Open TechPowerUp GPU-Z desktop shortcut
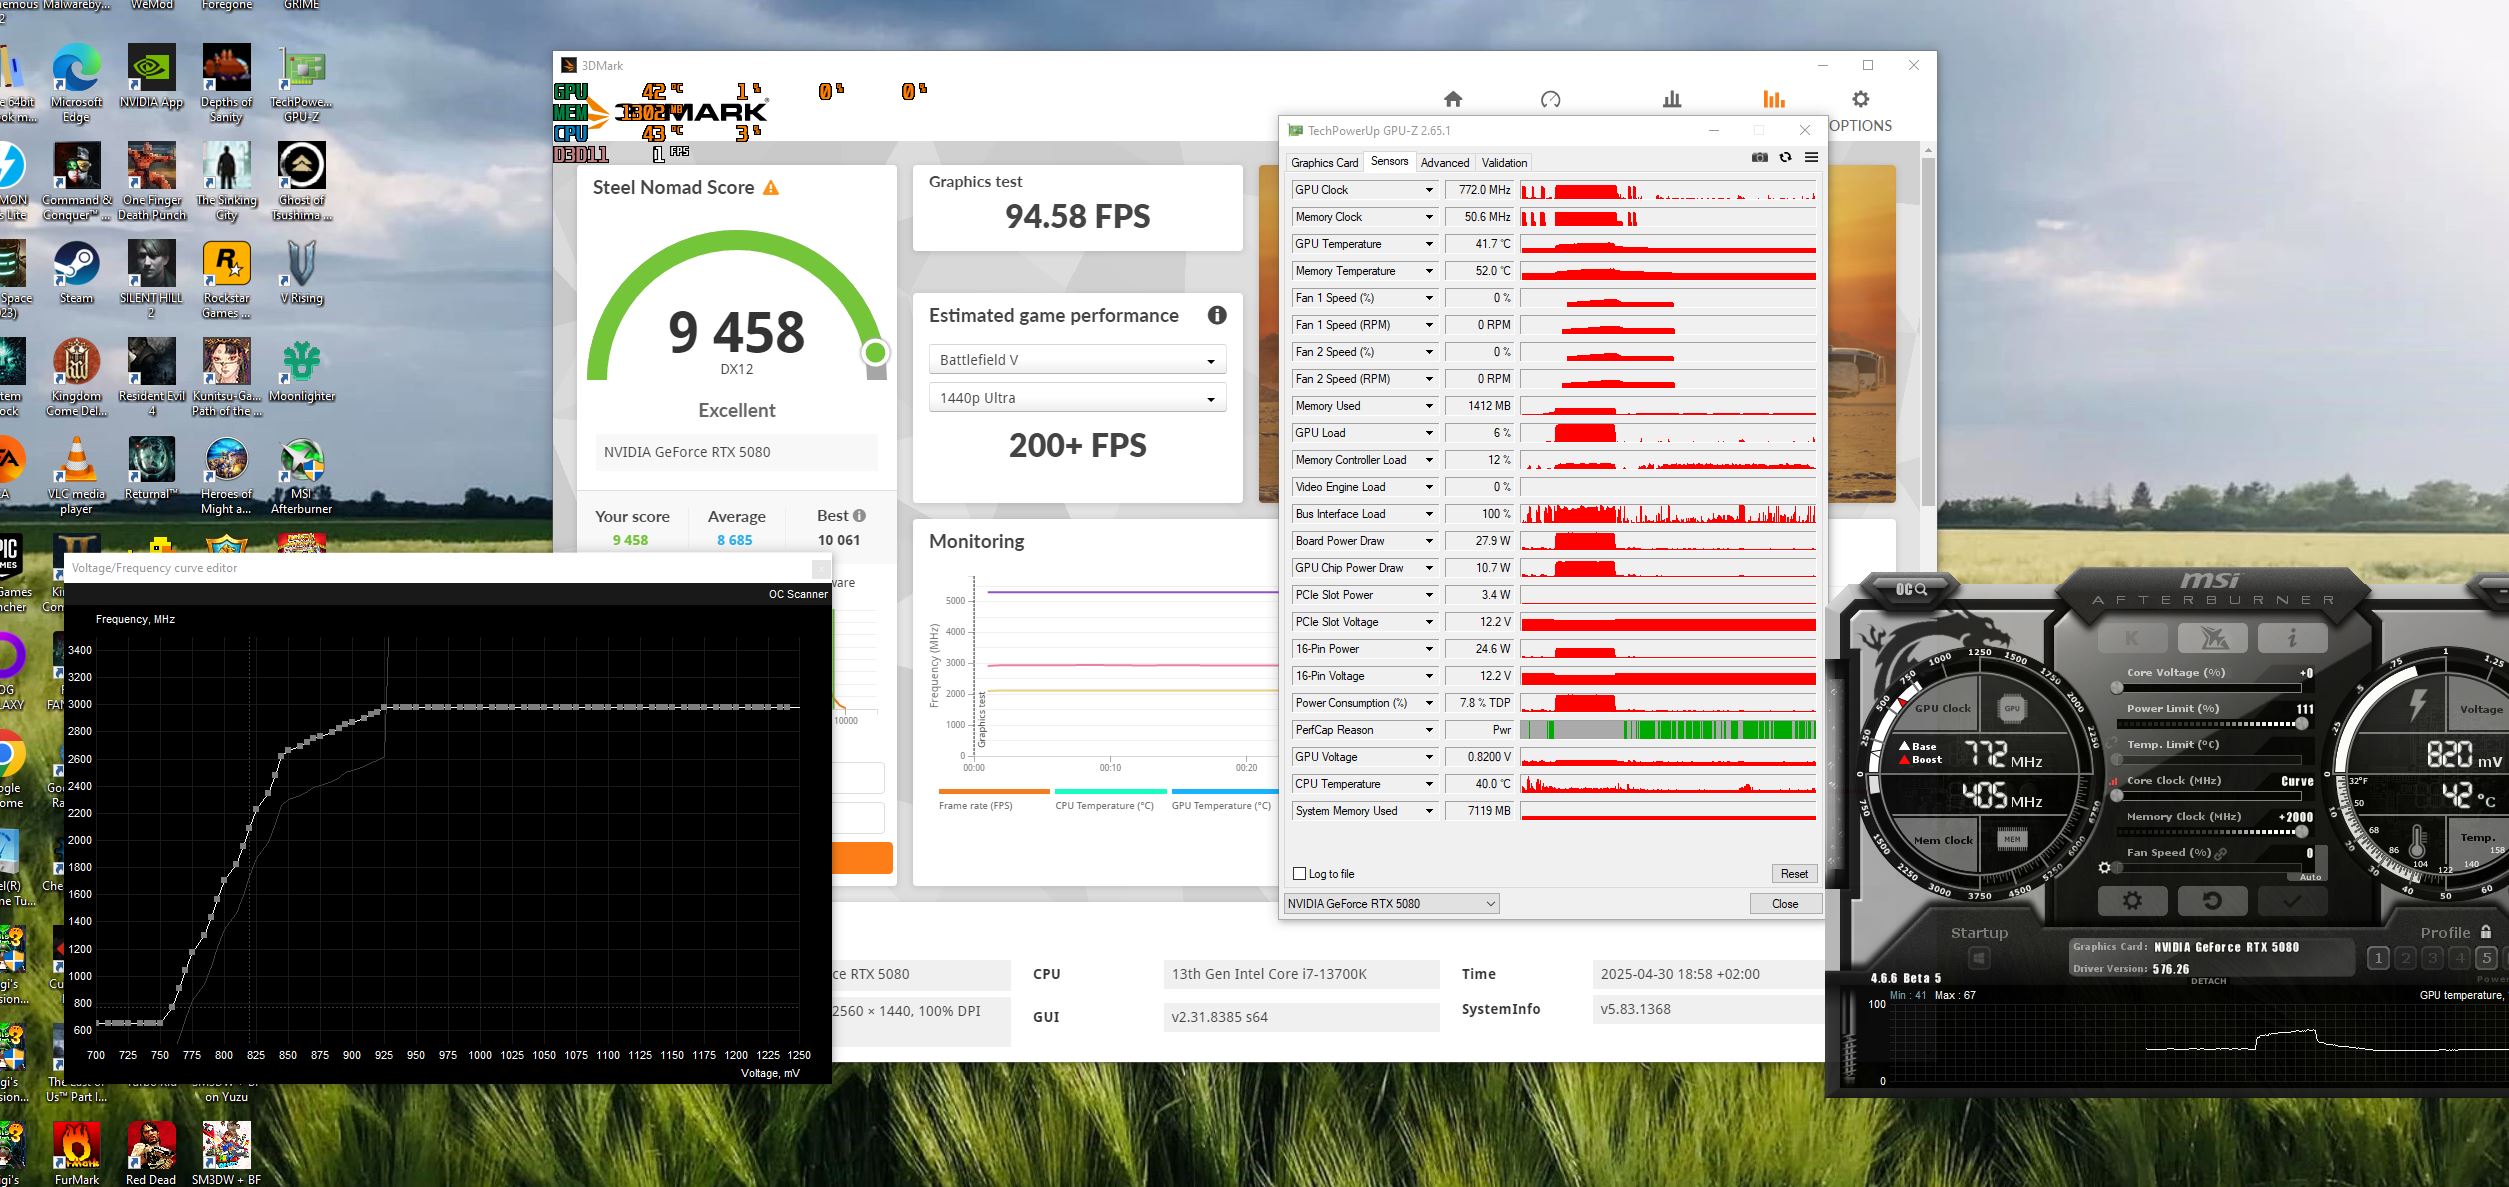 pyautogui.click(x=301, y=84)
